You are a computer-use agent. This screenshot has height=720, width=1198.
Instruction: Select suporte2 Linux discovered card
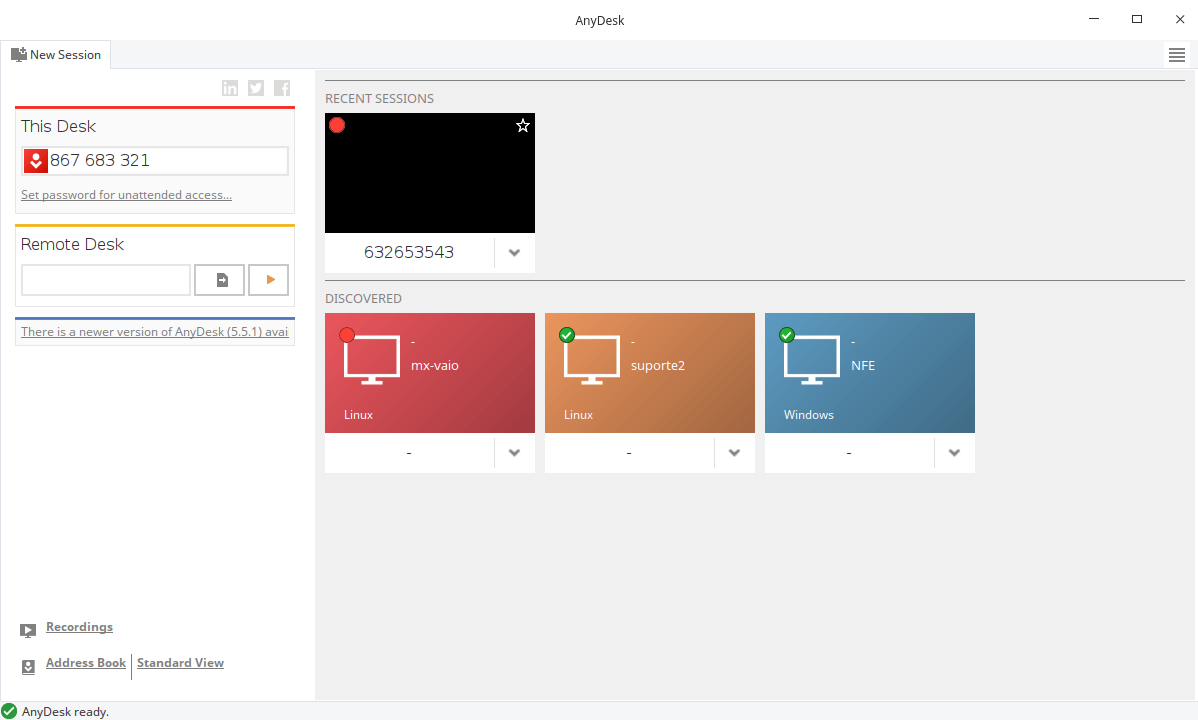click(x=649, y=373)
